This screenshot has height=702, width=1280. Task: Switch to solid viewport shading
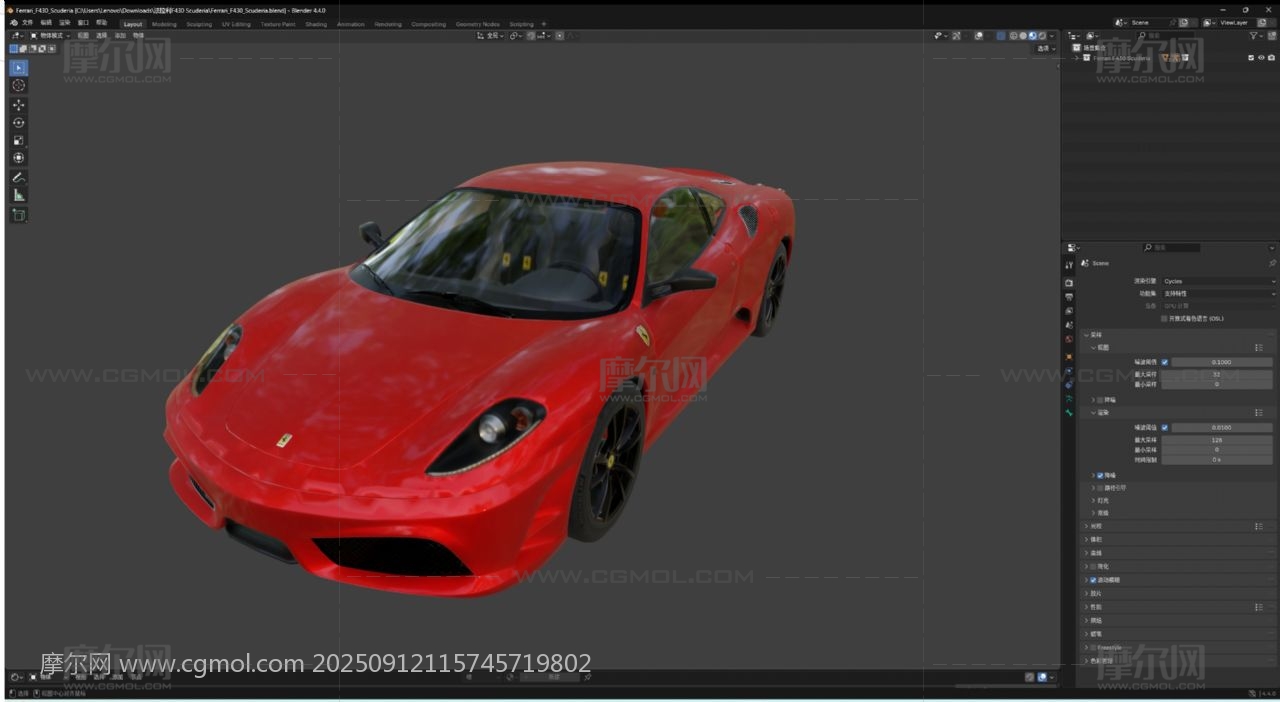pos(1023,36)
